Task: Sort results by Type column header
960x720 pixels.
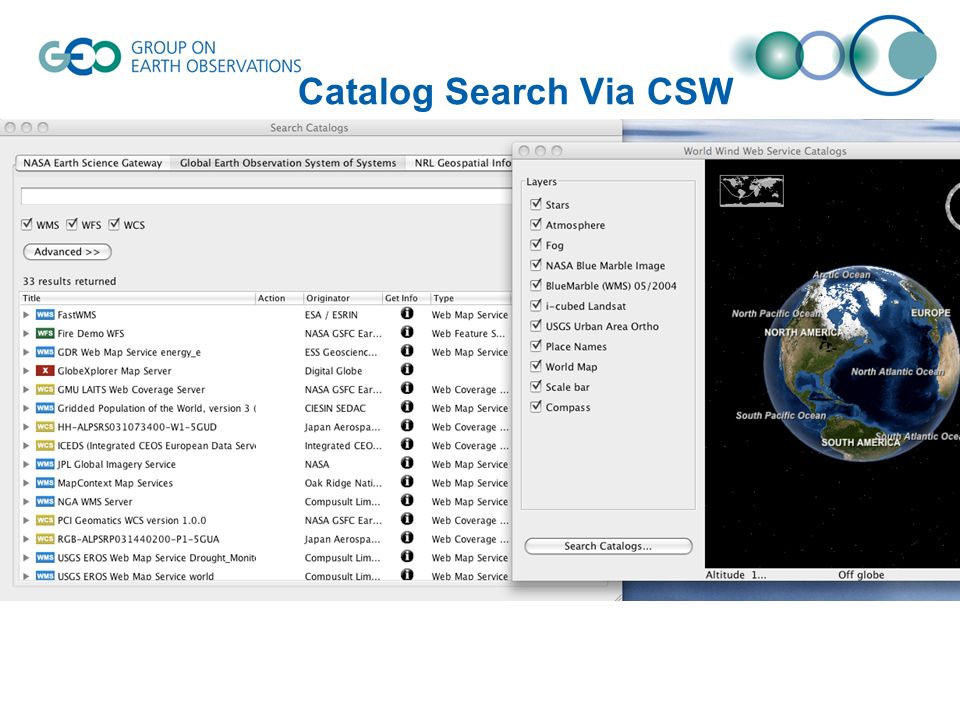Action: pos(470,298)
